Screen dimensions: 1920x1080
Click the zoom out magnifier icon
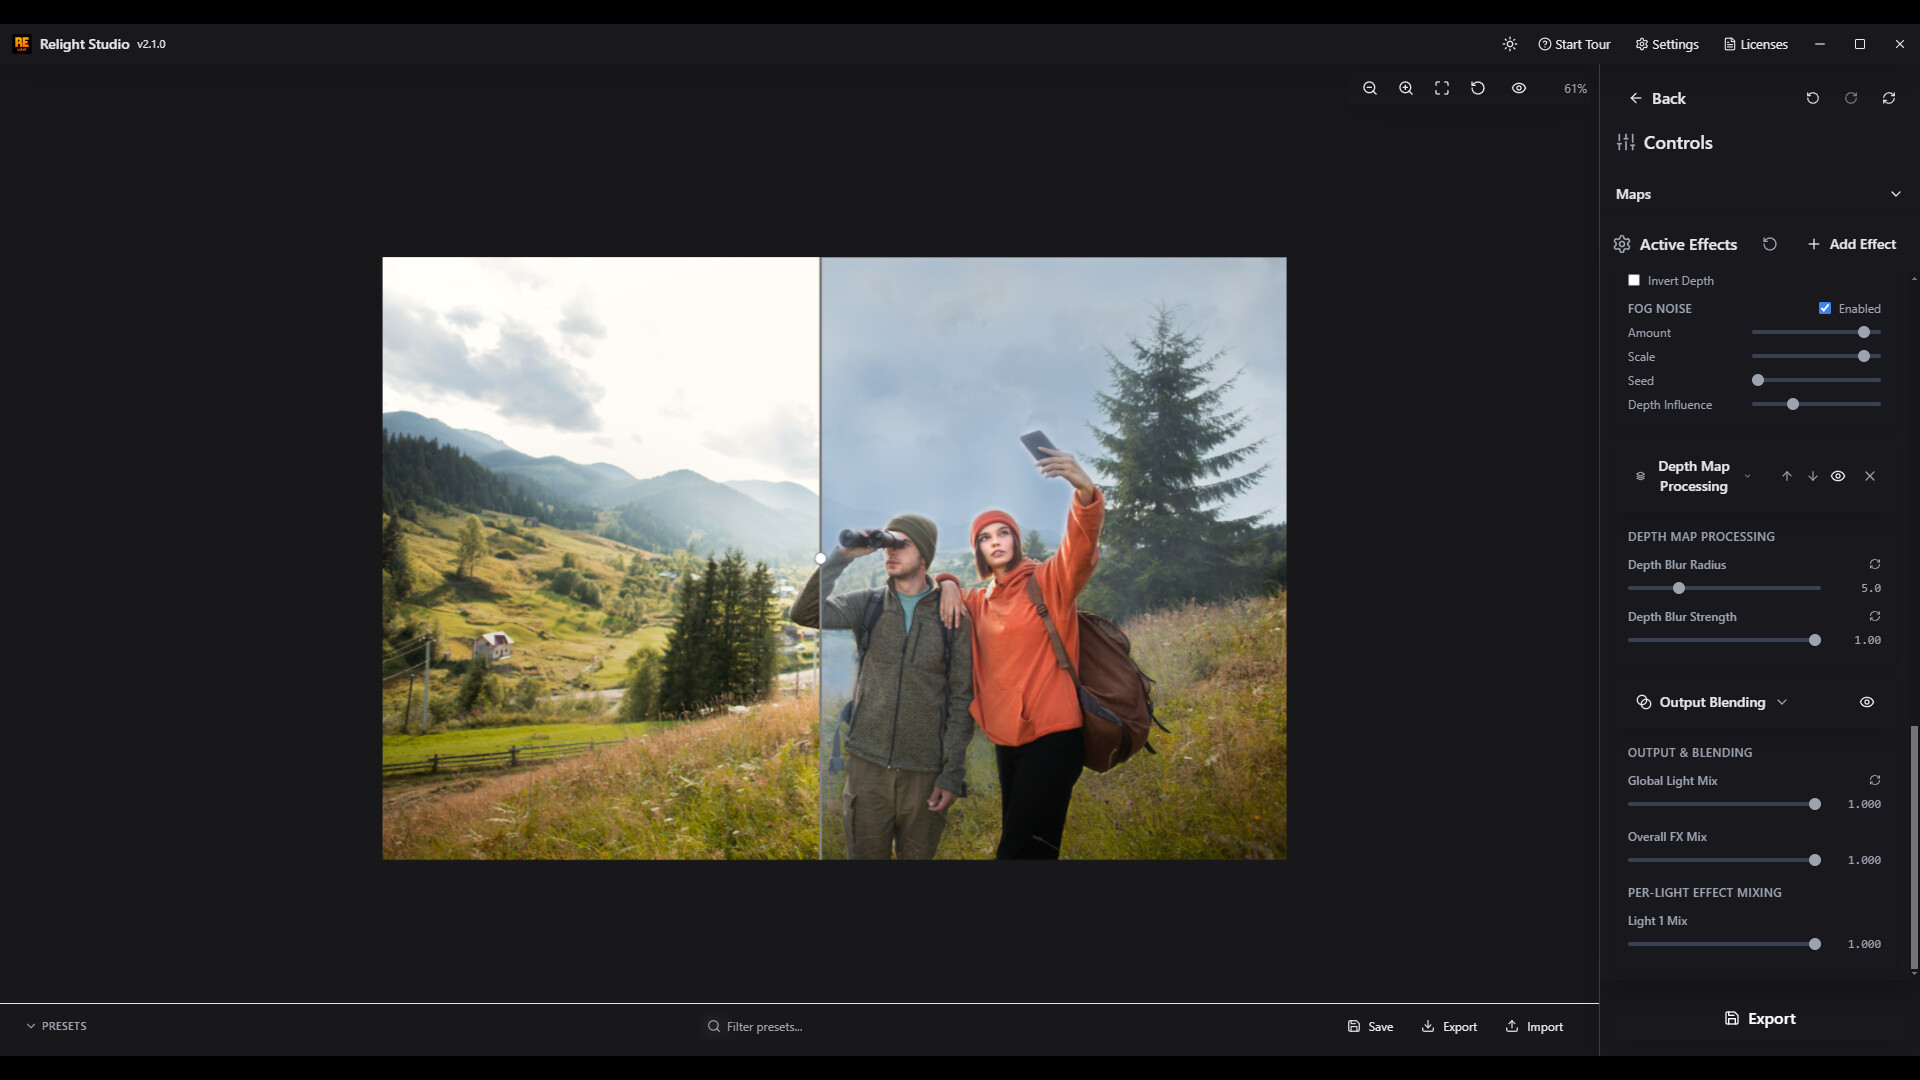point(1370,88)
